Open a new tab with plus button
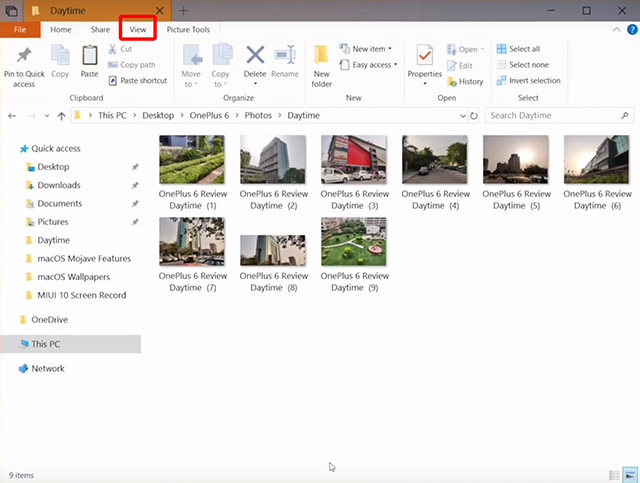640x483 pixels. coord(183,11)
